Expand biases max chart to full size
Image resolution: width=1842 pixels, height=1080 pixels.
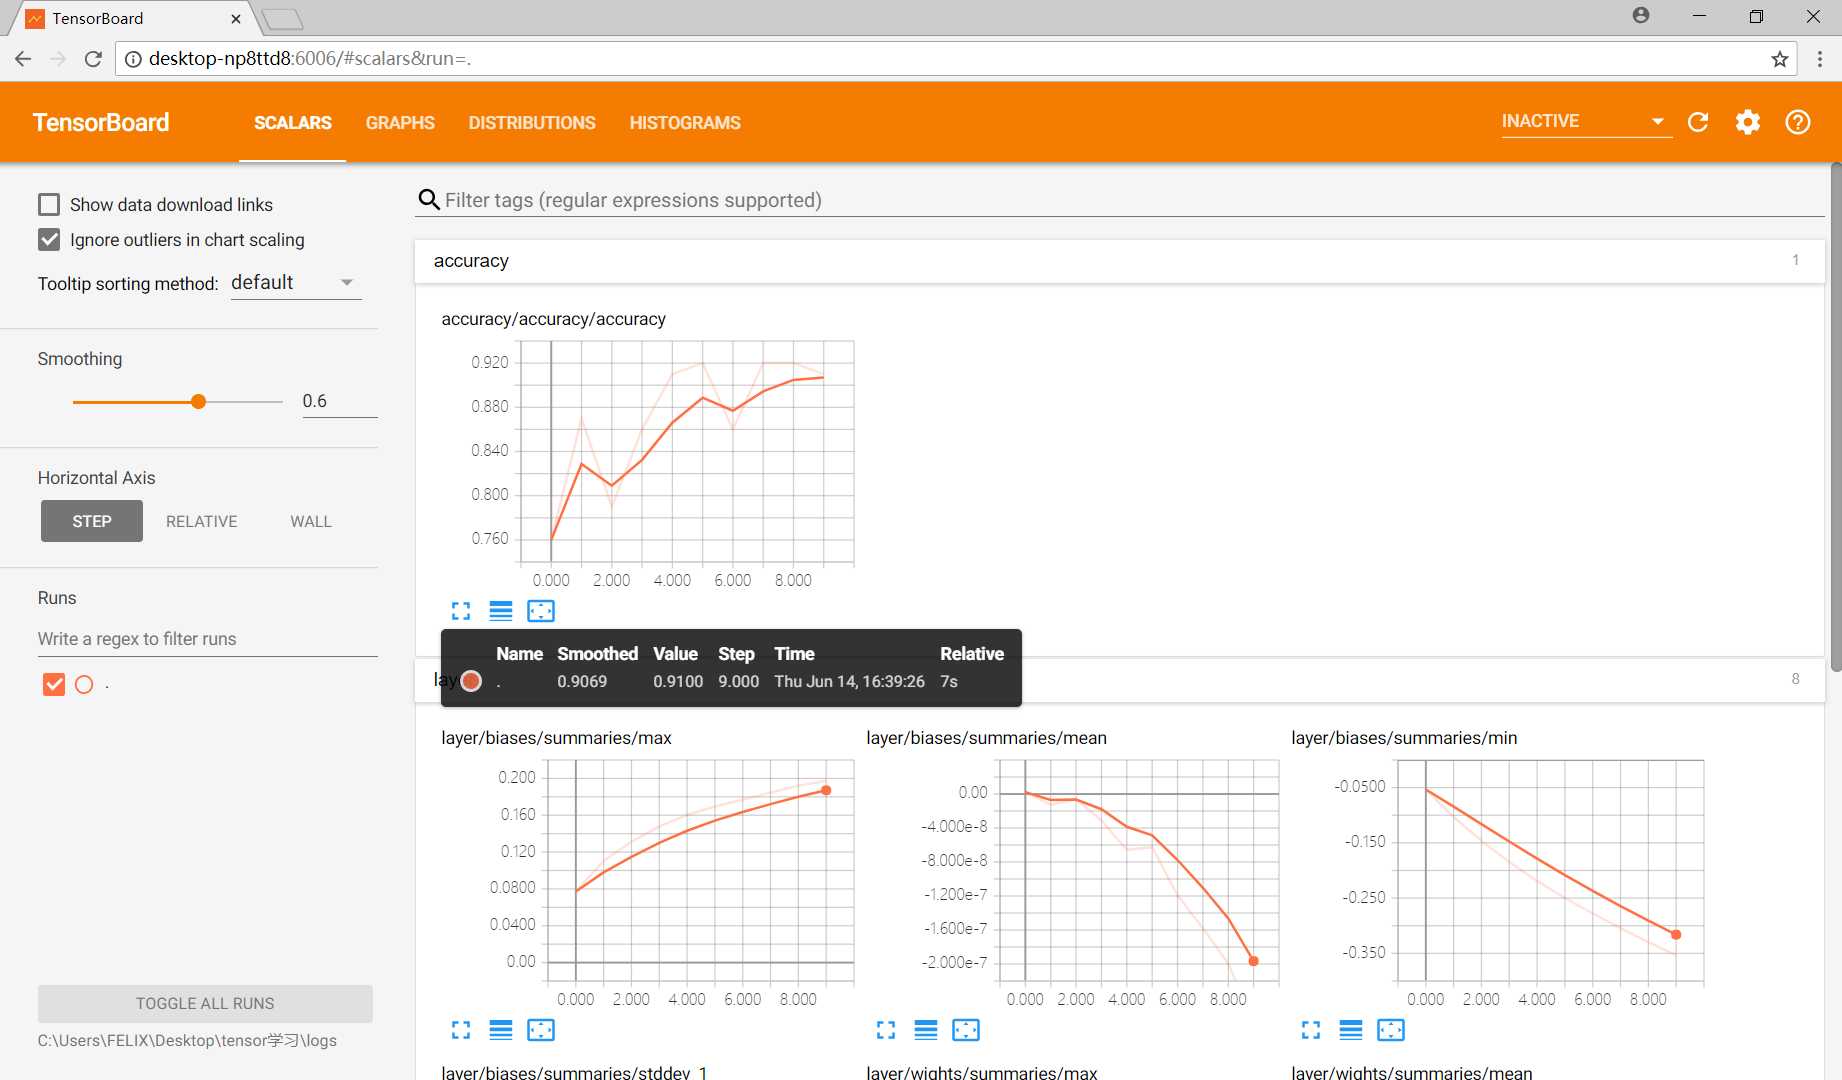tap(461, 1029)
